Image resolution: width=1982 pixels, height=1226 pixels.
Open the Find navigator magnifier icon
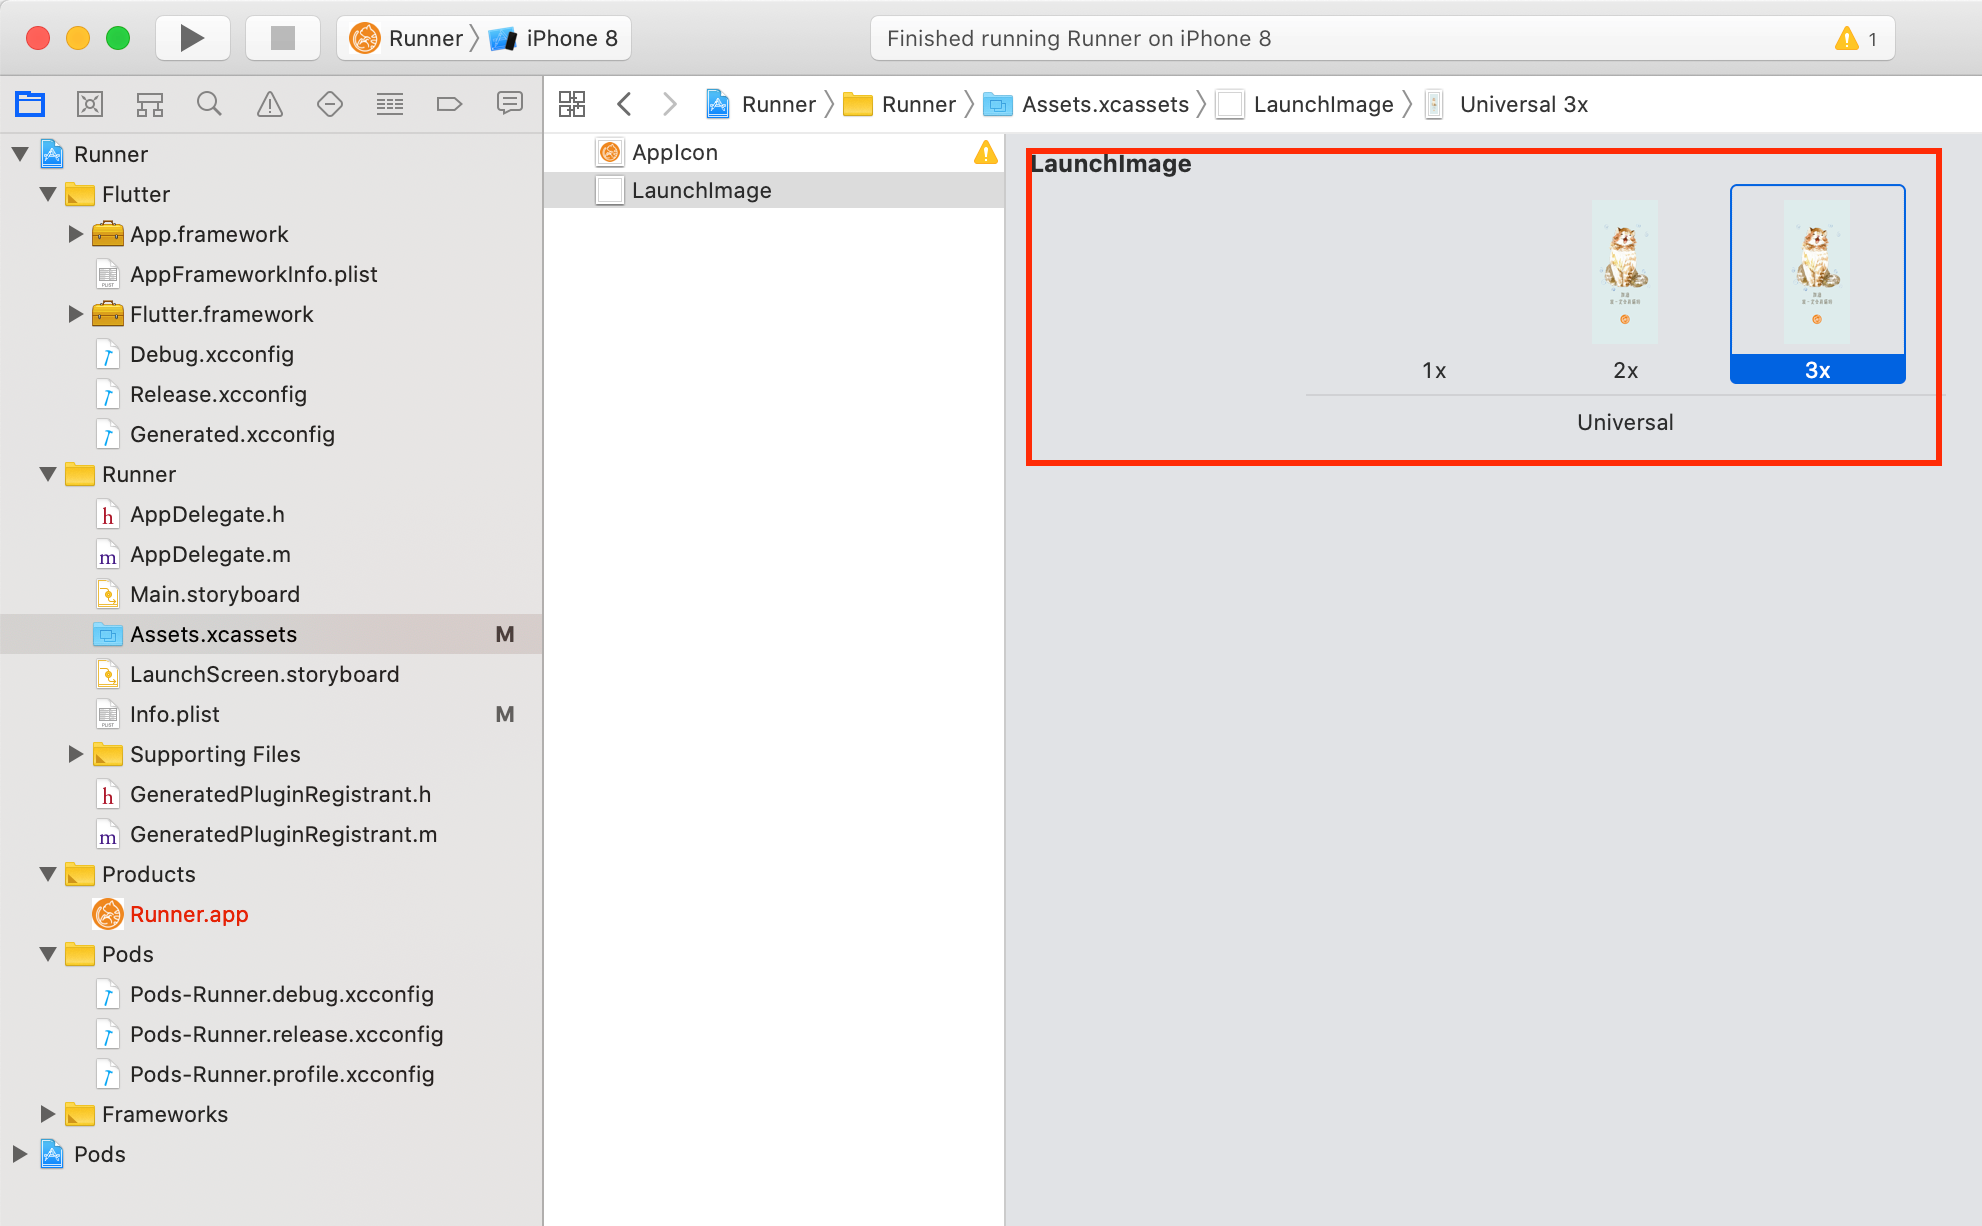pyautogui.click(x=209, y=104)
